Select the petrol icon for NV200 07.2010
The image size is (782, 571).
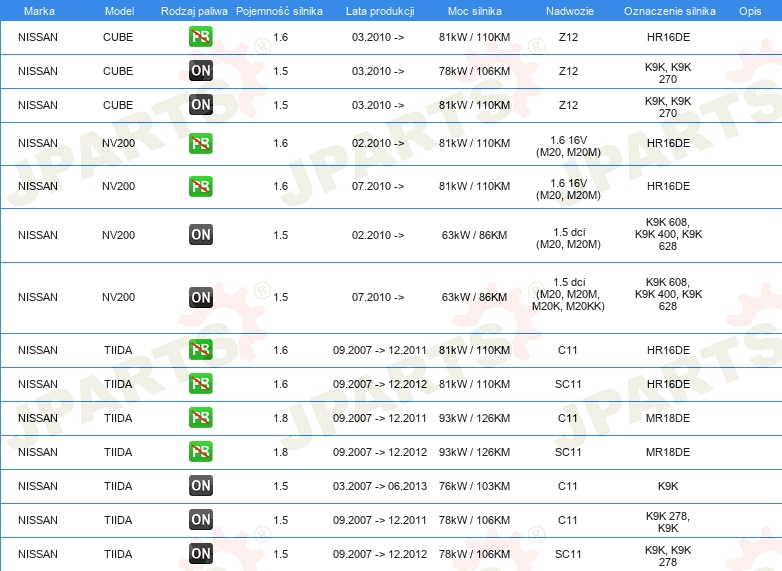(x=200, y=186)
